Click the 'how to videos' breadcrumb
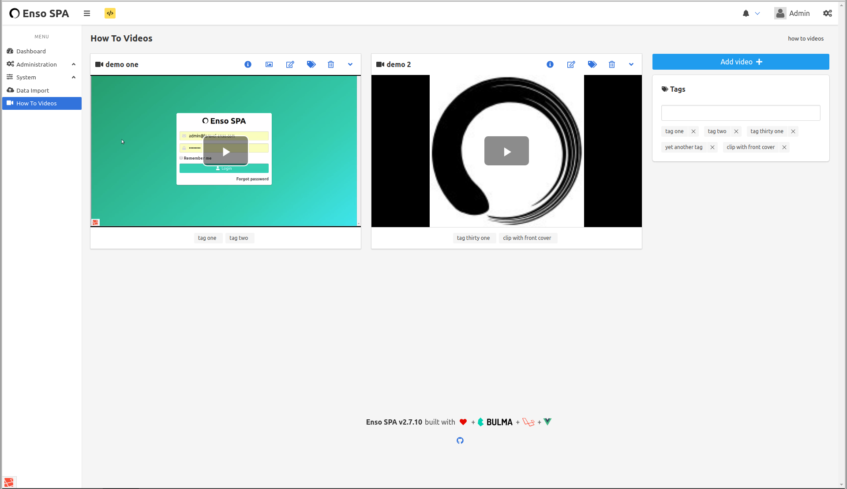The width and height of the screenshot is (847, 489). click(805, 39)
